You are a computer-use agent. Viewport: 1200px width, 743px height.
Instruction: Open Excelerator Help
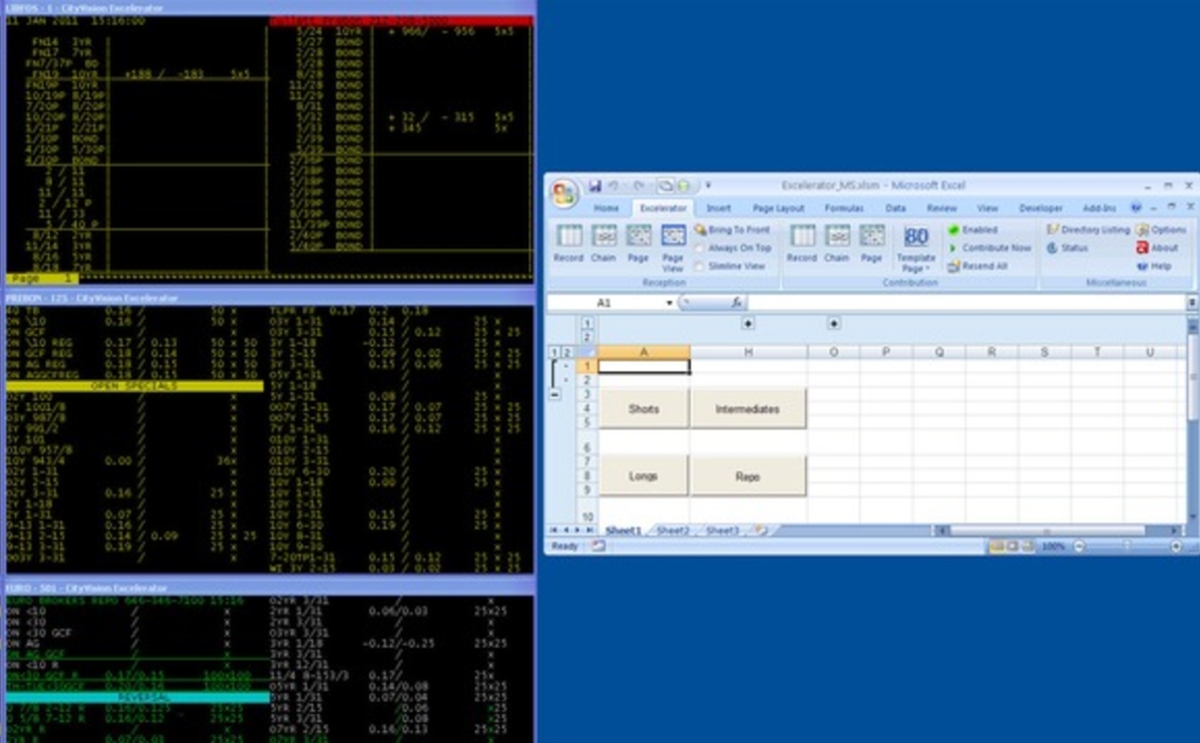click(x=1155, y=266)
